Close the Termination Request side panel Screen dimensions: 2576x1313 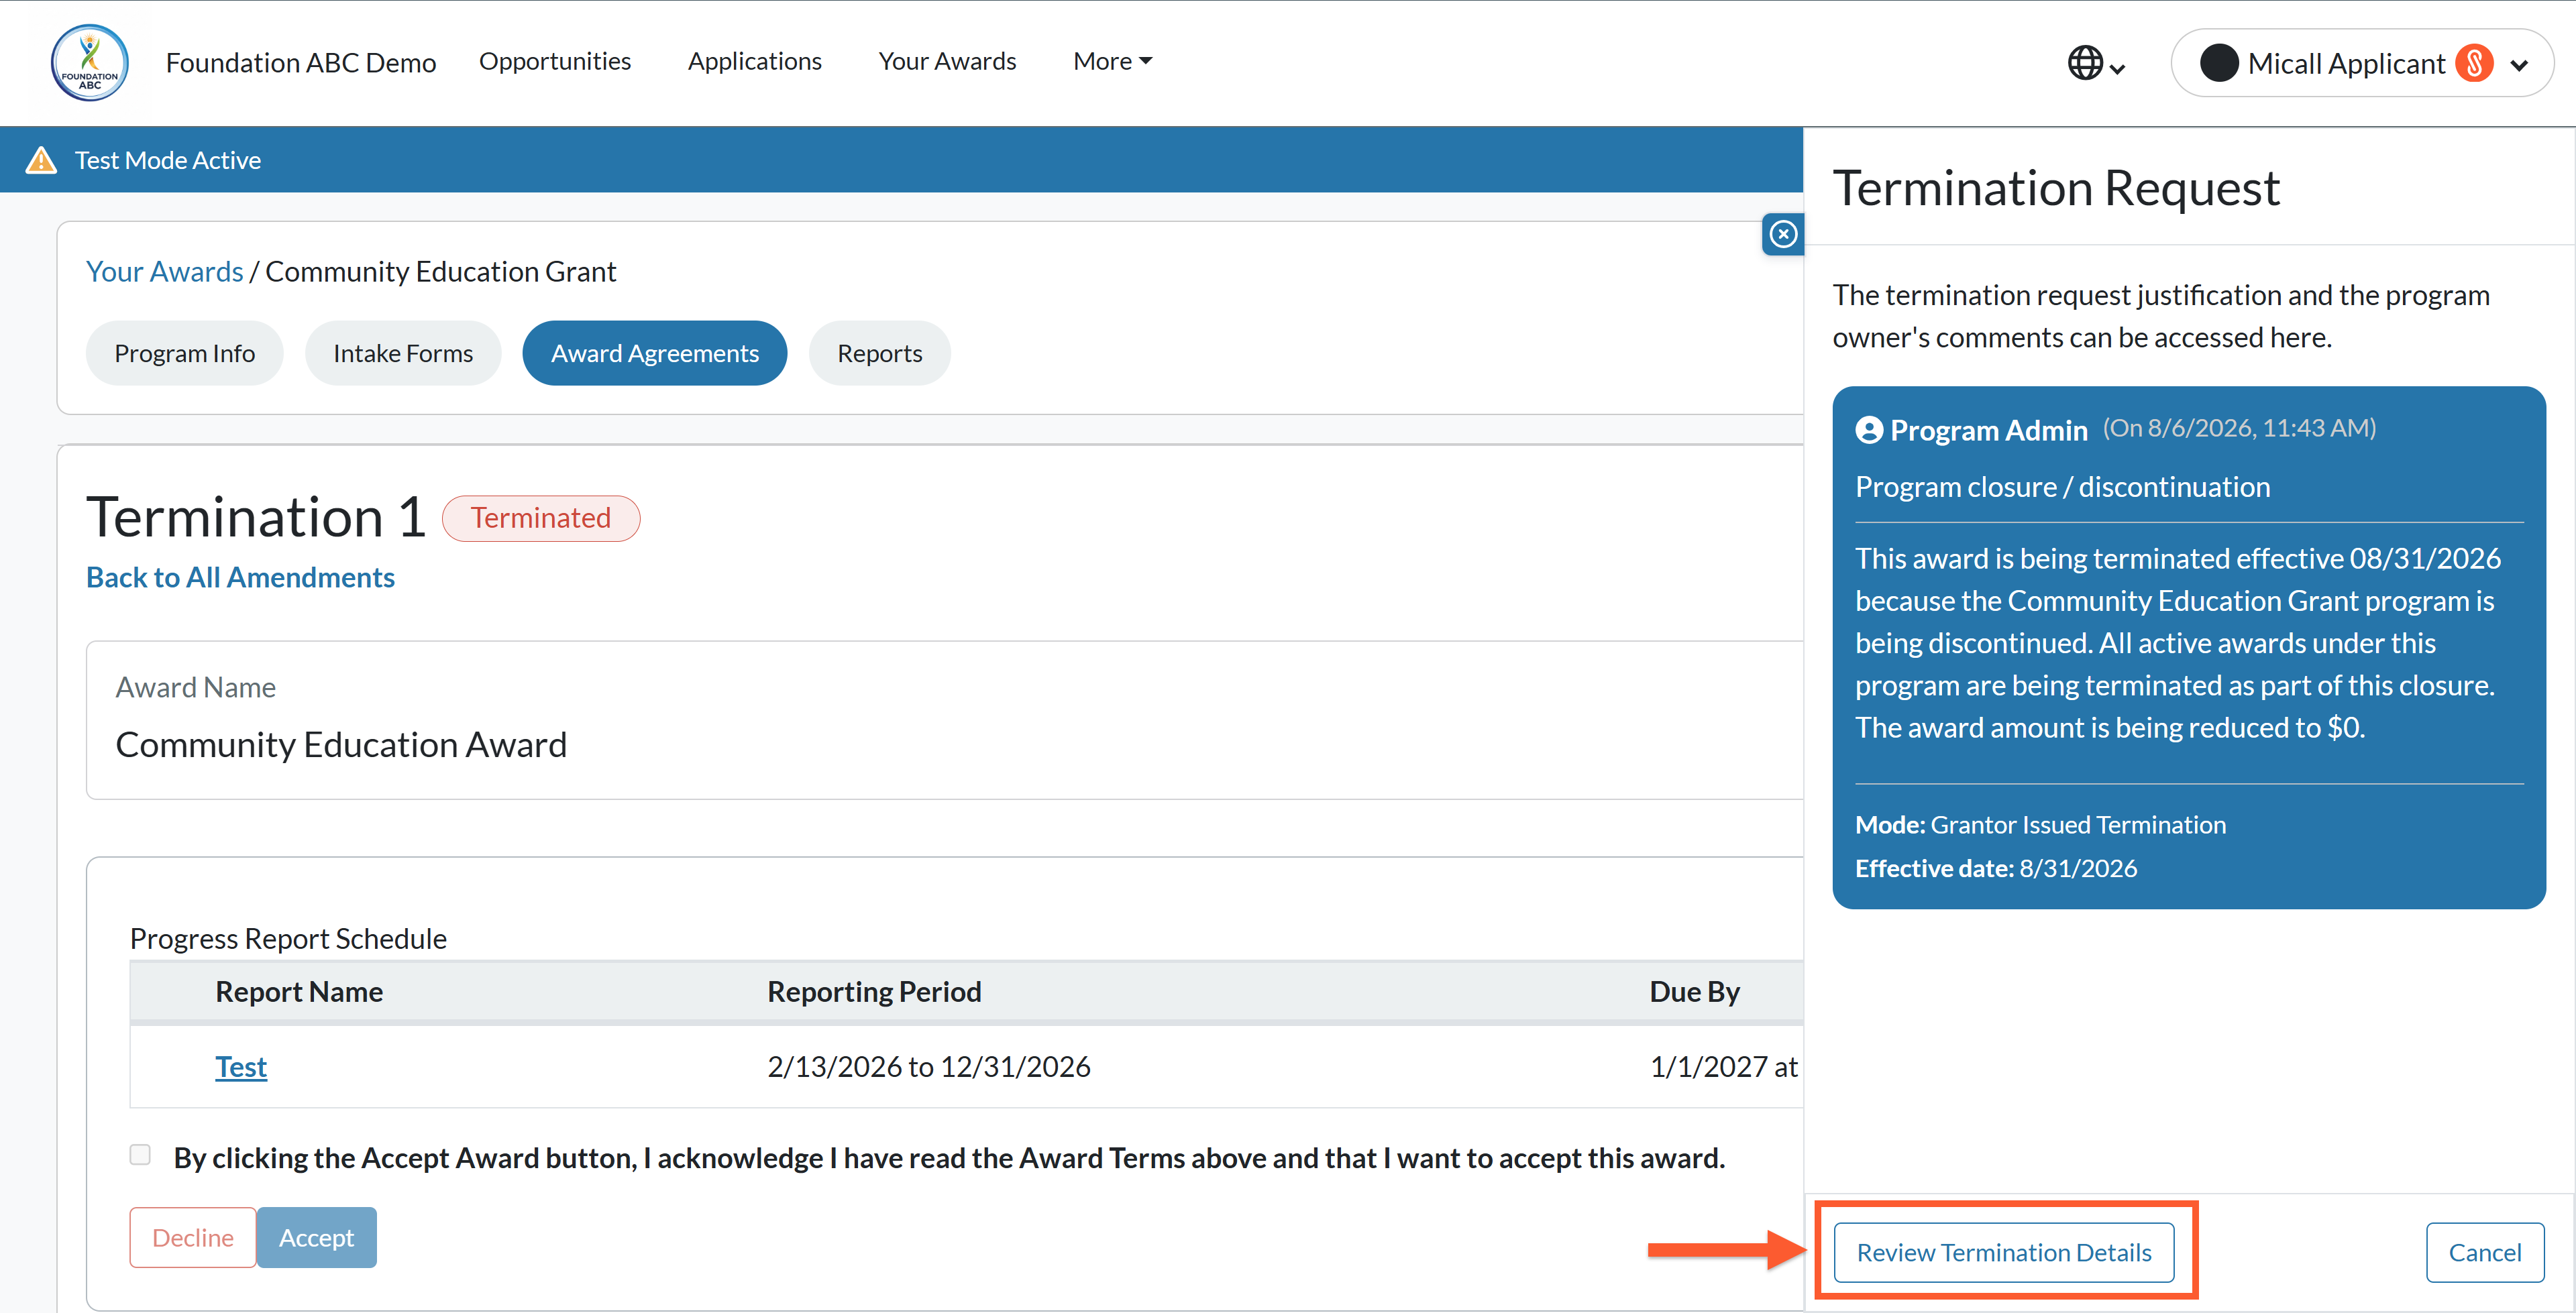pyautogui.click(x=1783, y=234)
